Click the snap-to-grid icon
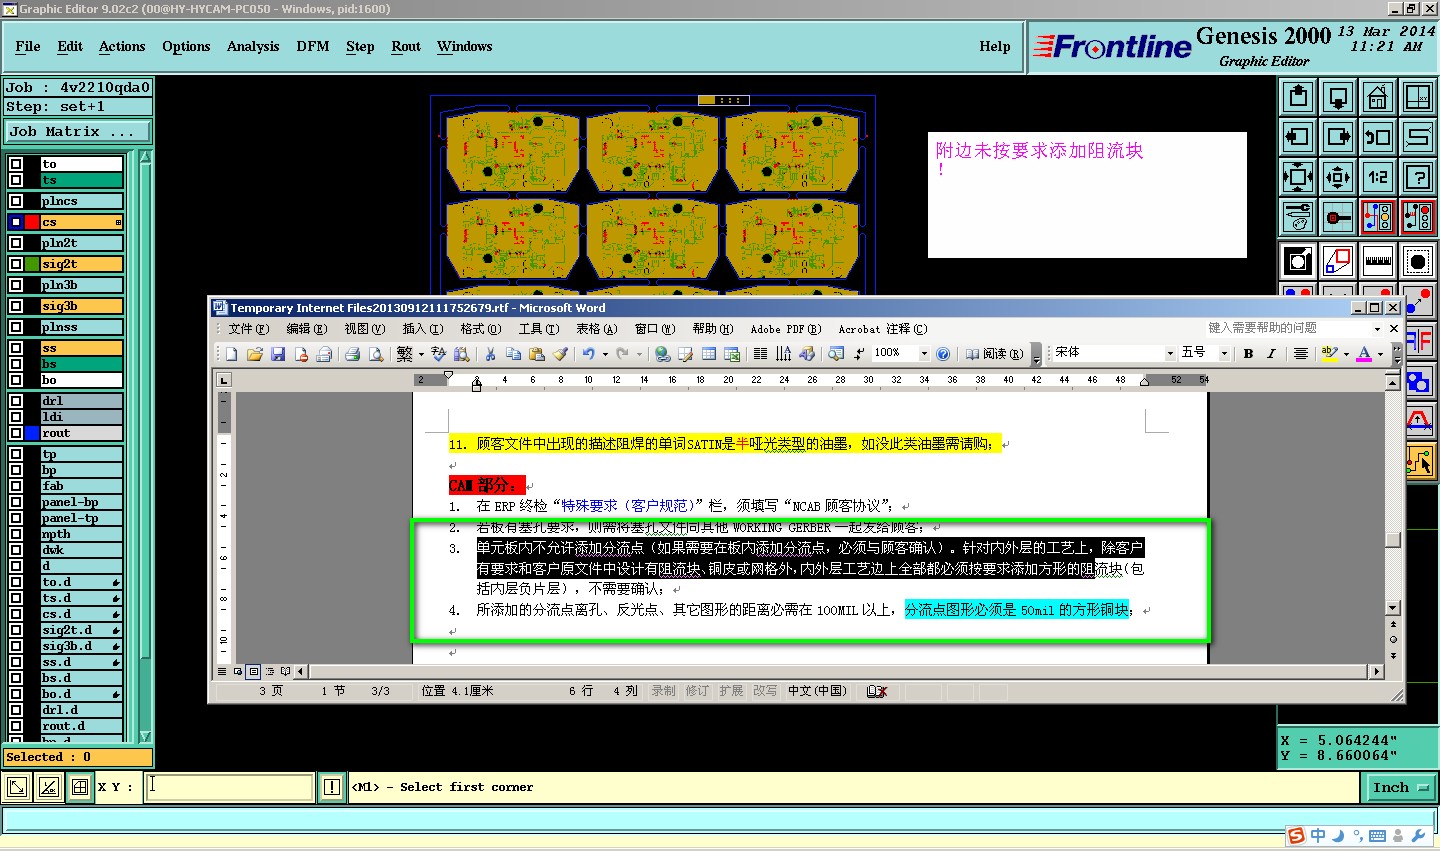 [1338, 217]
